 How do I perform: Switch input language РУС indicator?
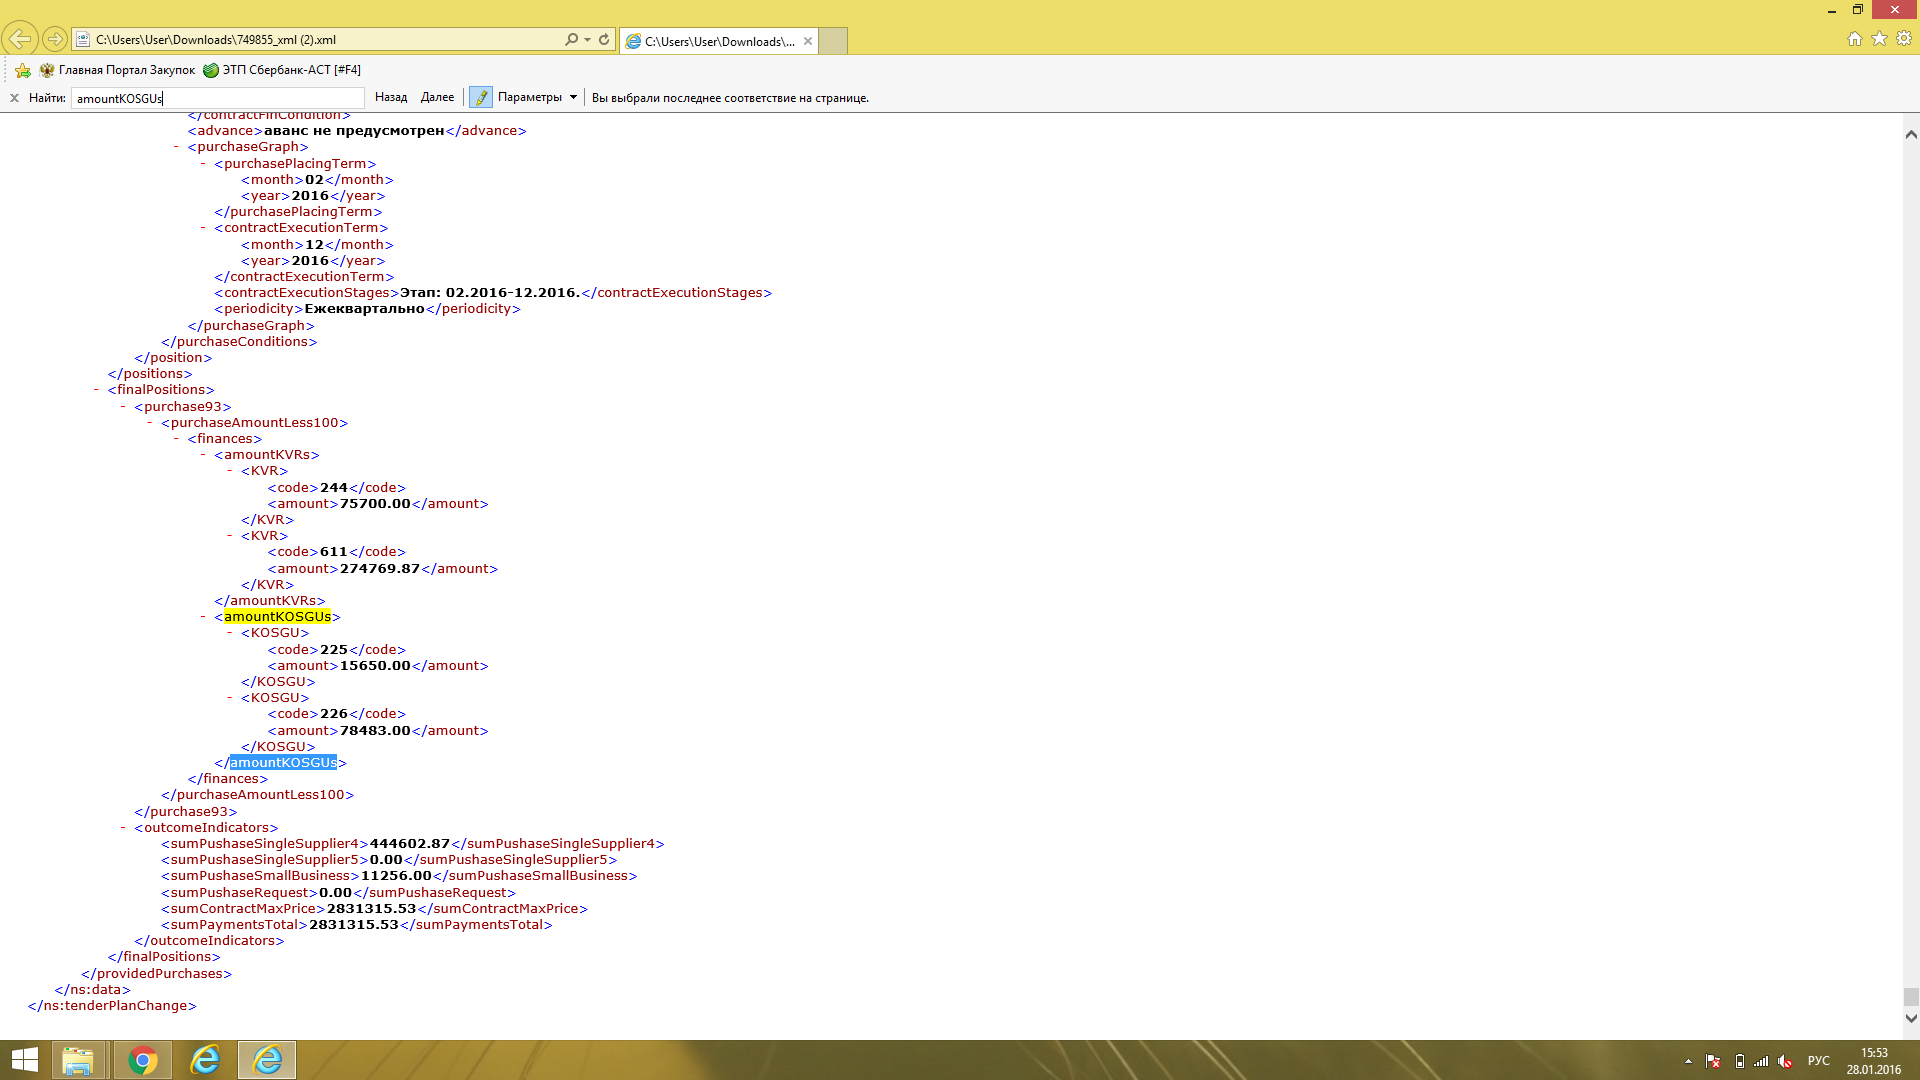[x=1818, y=1061]
